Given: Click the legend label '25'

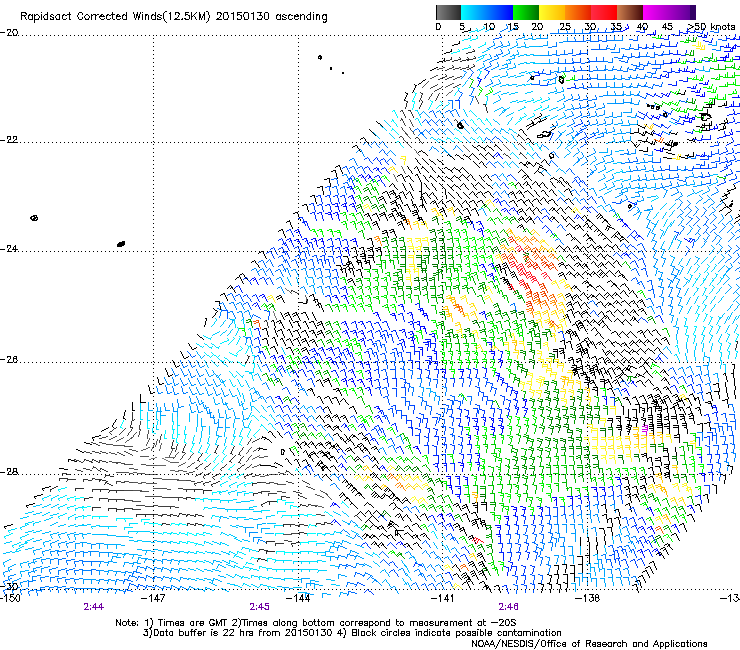Looking at the screenshot, I should pos(564,27).
